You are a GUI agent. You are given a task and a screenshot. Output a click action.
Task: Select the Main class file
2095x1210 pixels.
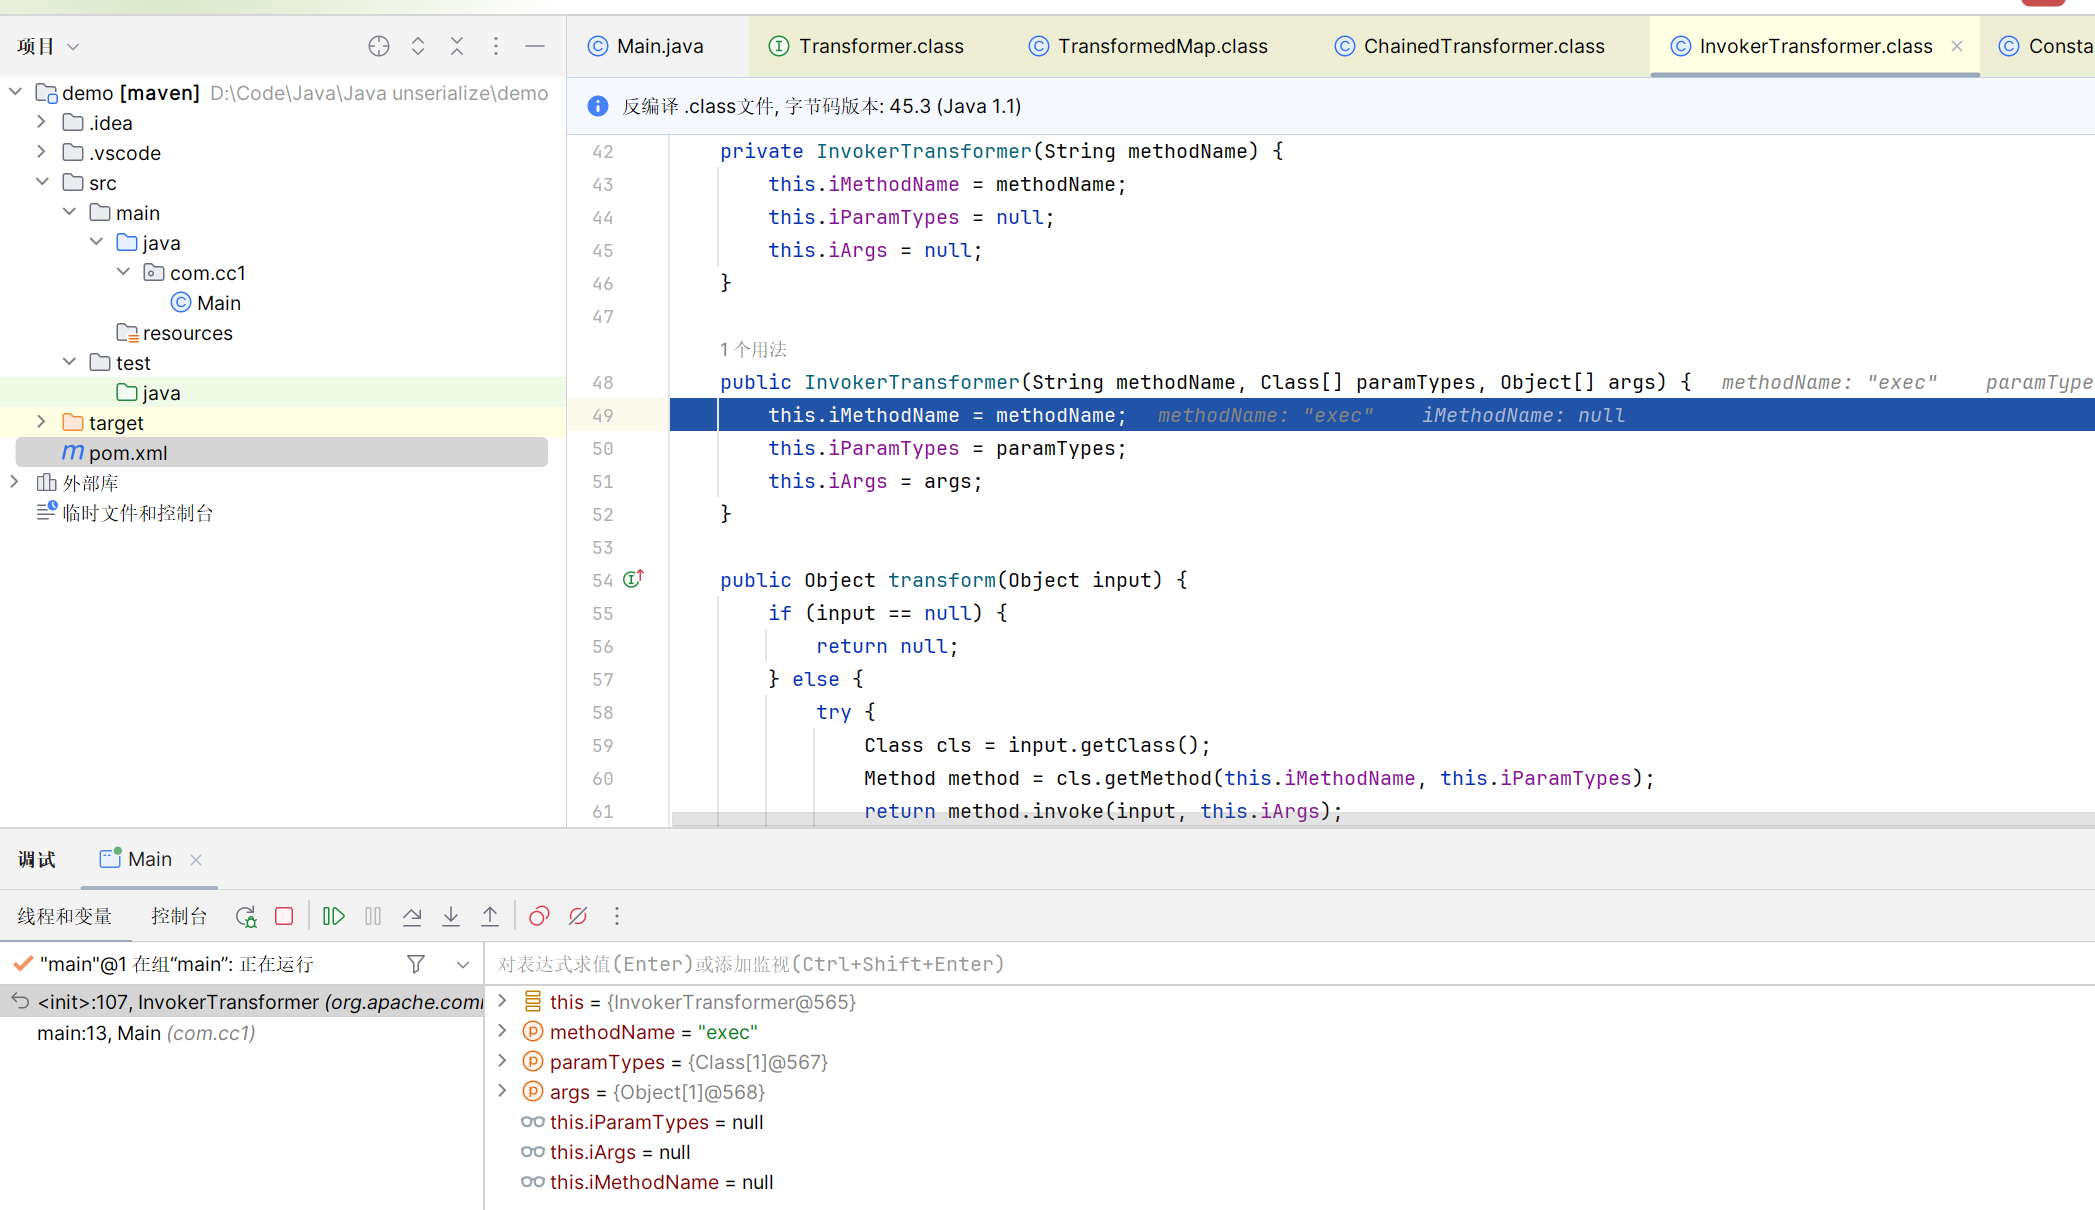[207, 303]
